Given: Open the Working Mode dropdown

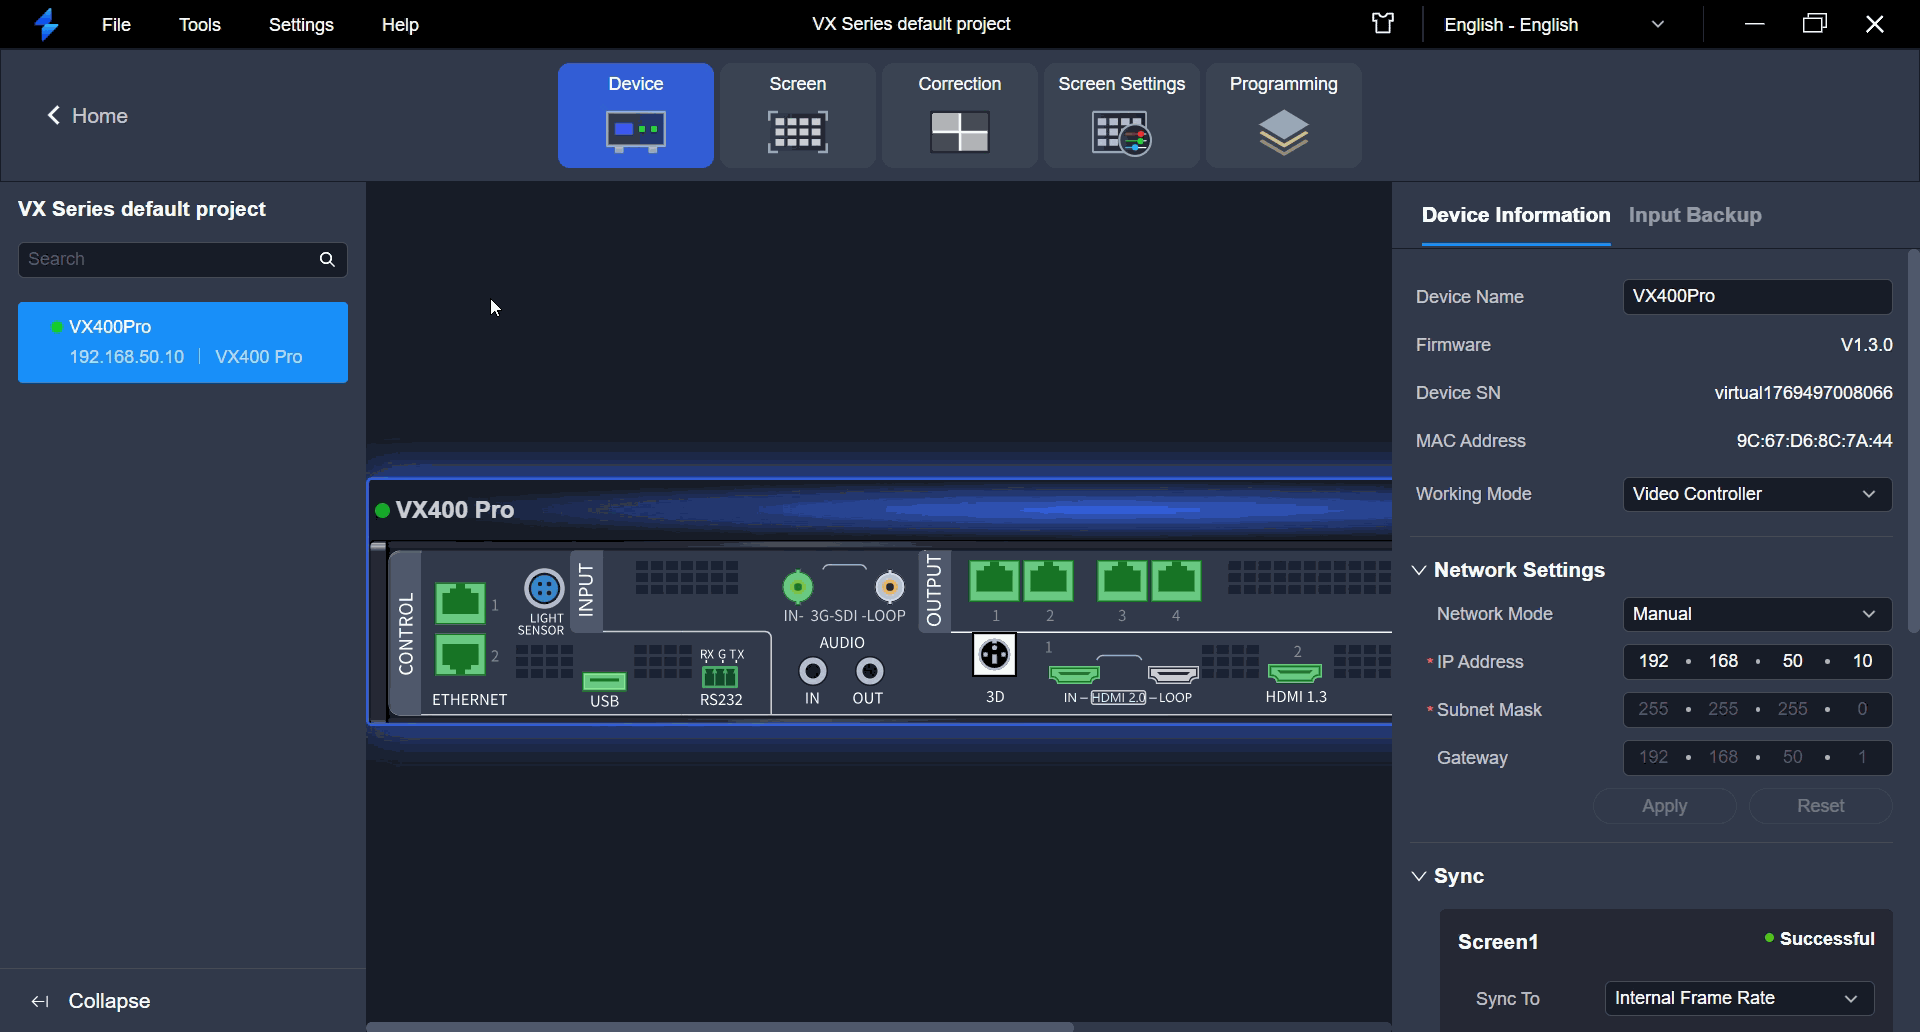Looking at the screenshot, I should [1757, 494].
